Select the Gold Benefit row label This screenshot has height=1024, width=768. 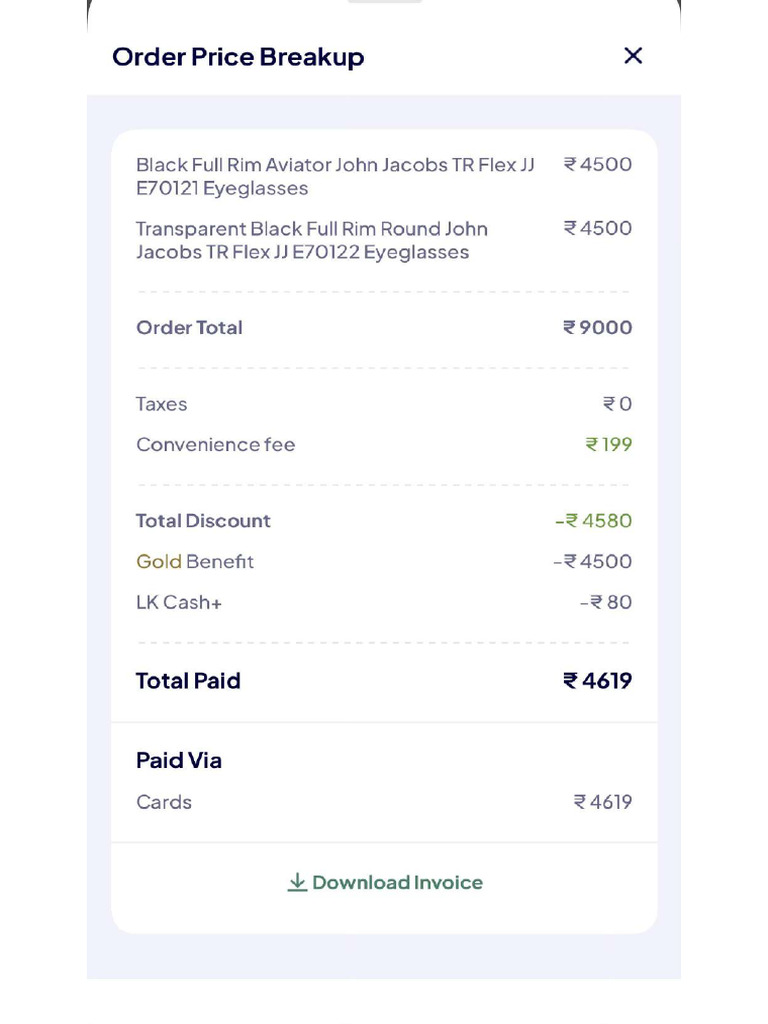pos(195,562)
